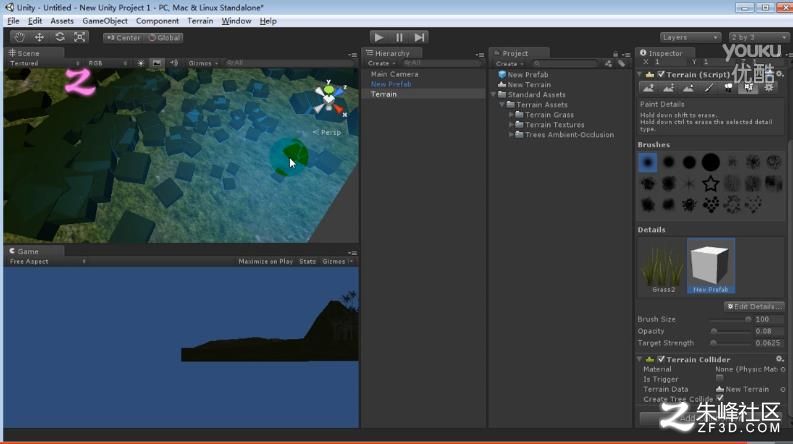793x444 pixels.
Task: Toggle scene game overlay image icon
Action: [x=157, y=63]
